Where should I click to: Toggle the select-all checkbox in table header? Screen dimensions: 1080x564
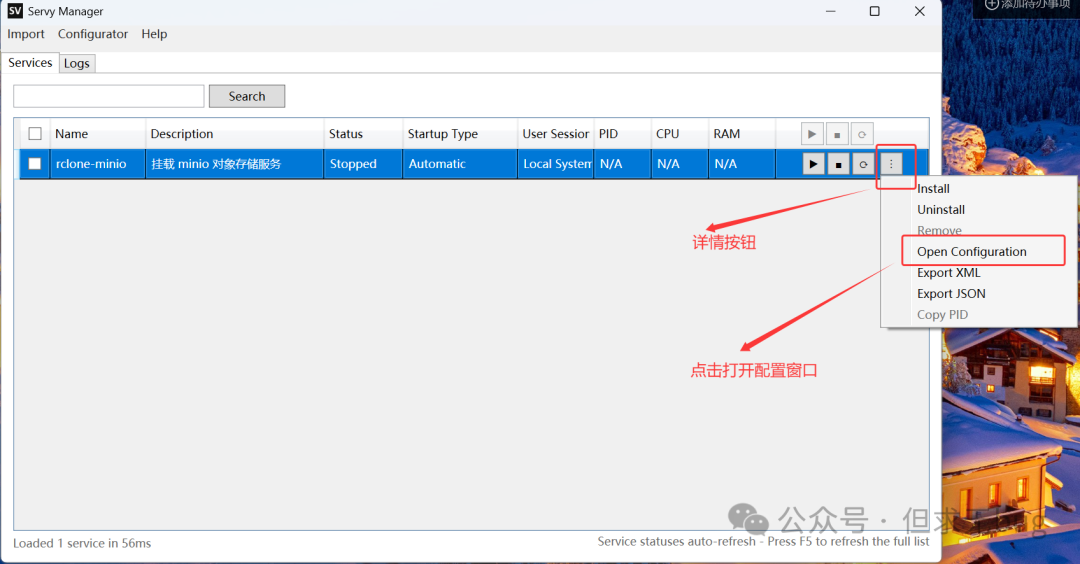[35, 134]
